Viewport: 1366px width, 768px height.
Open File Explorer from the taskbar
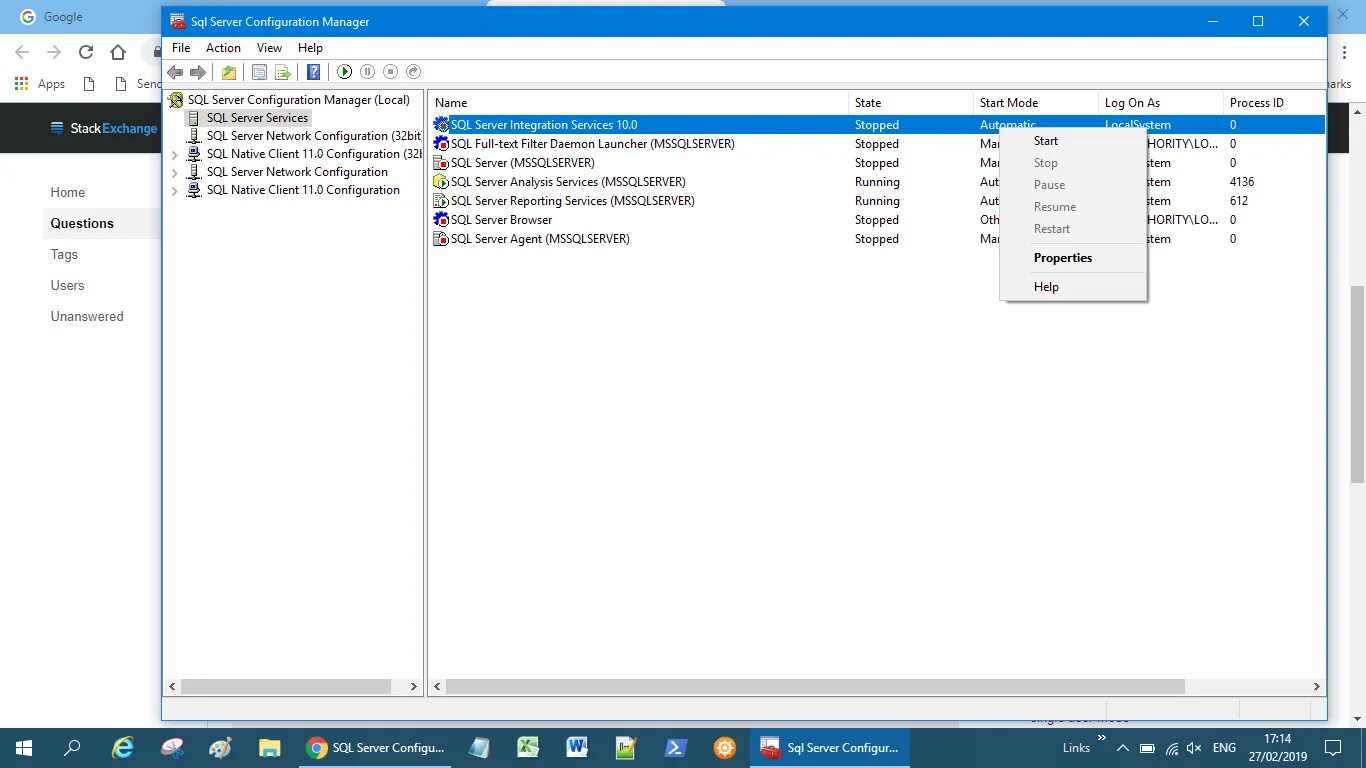pos(269,747)
